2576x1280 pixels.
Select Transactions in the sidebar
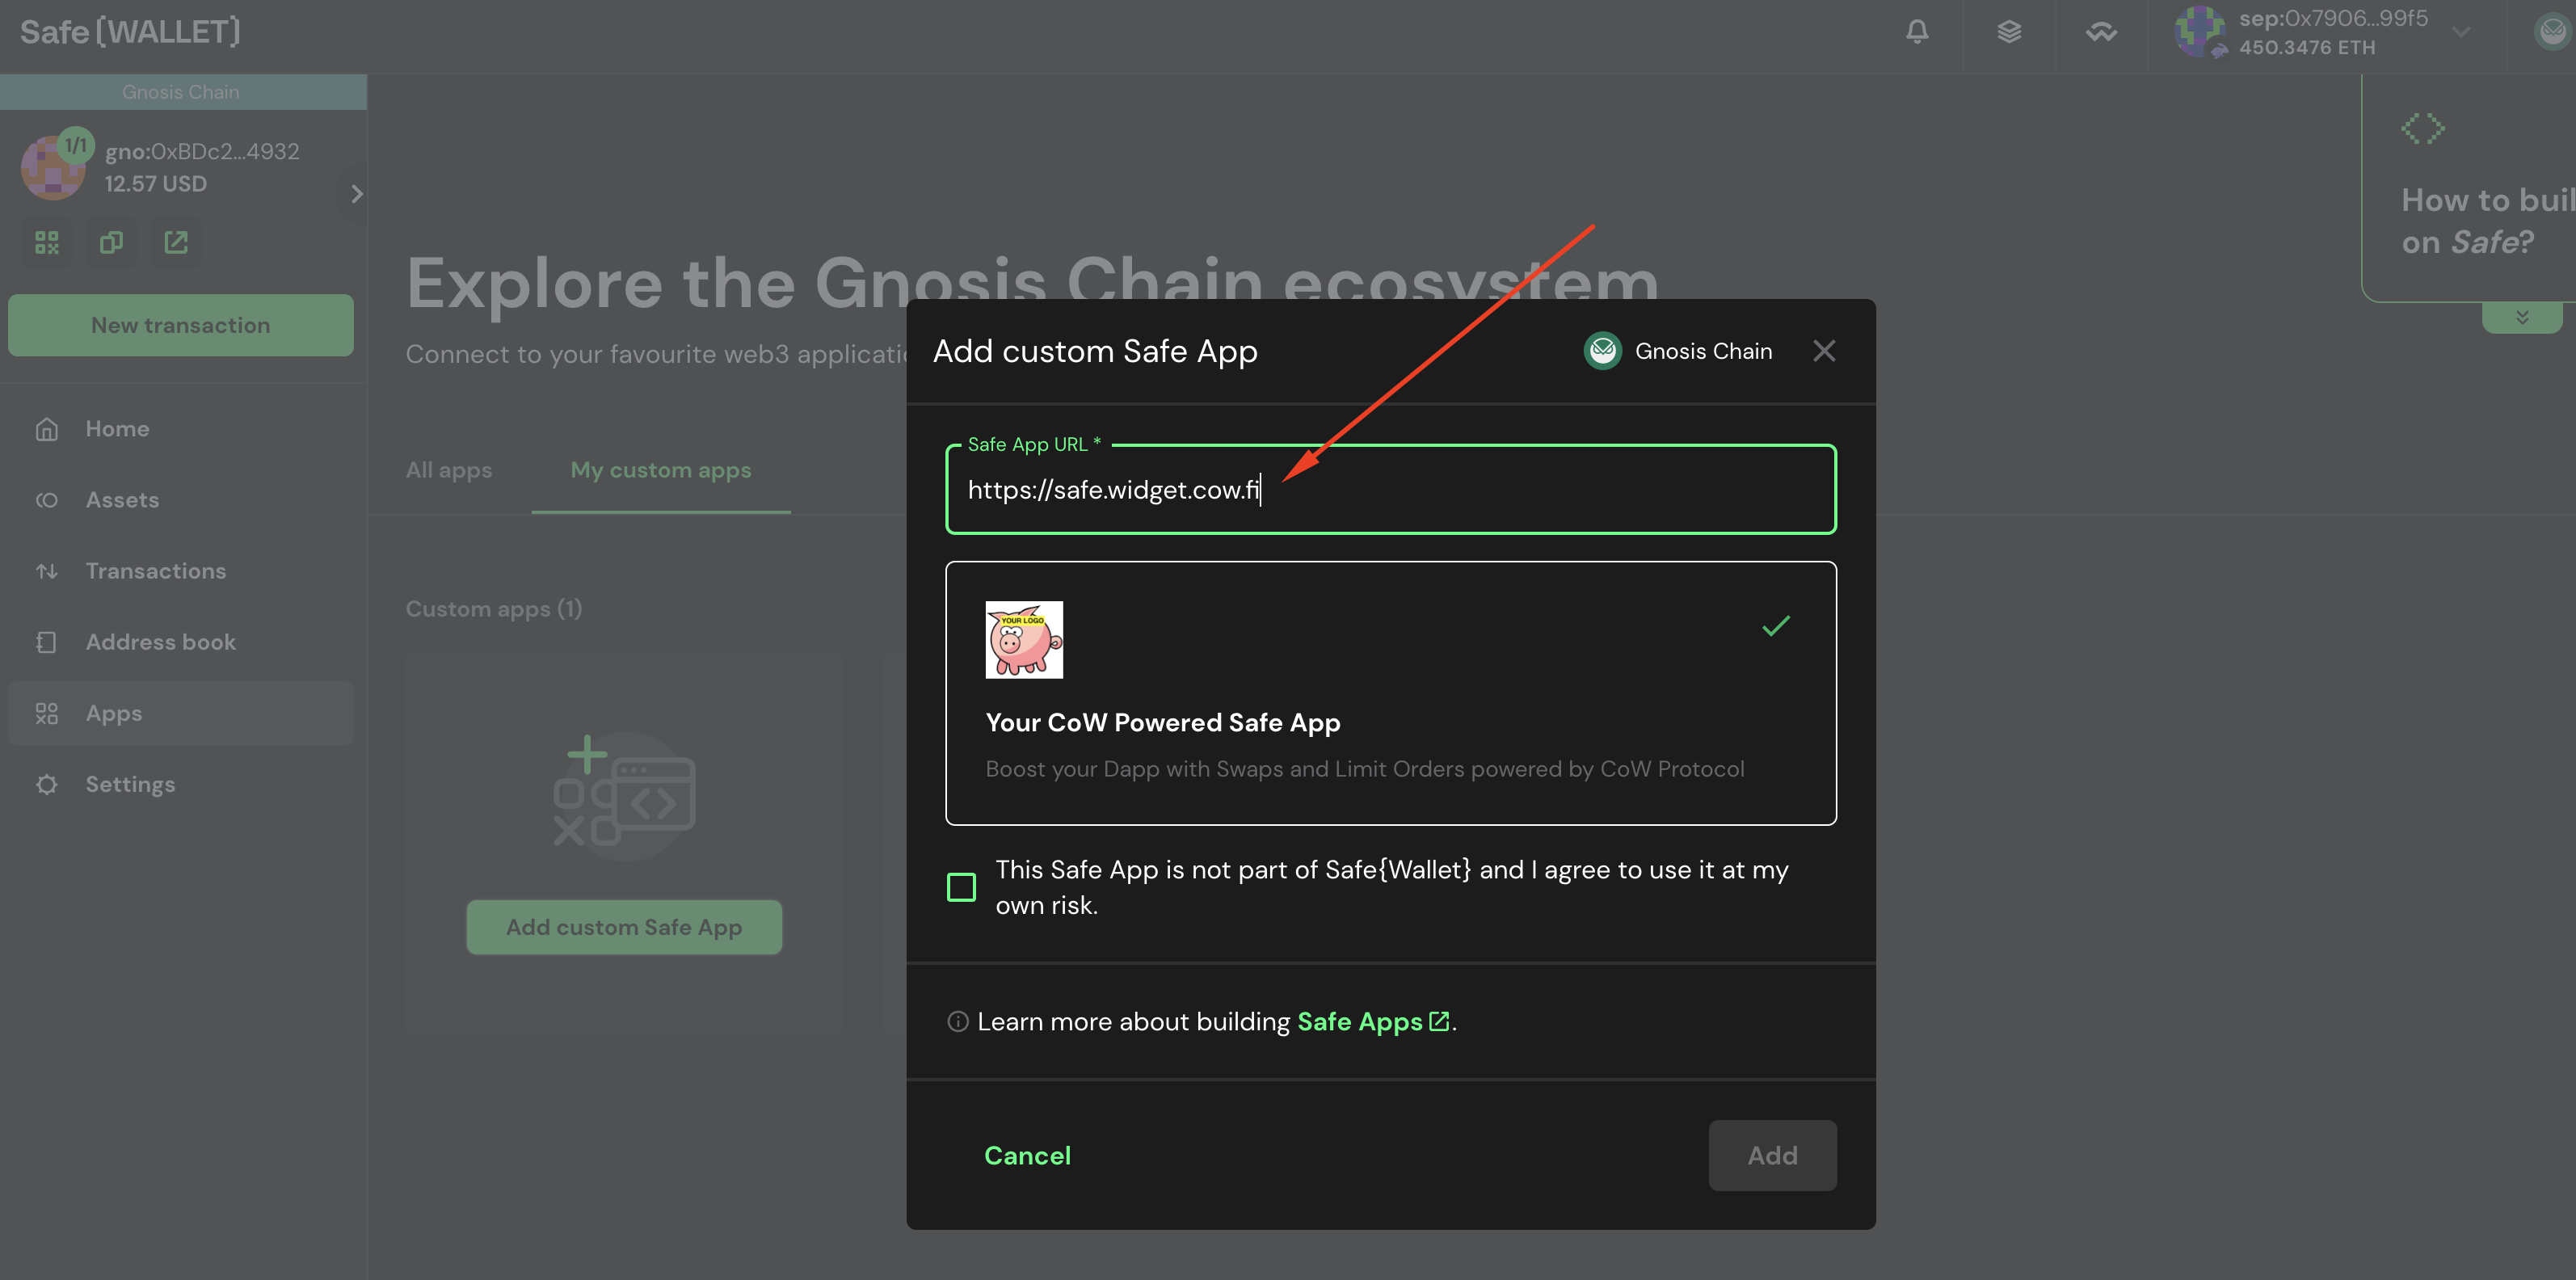pos(155,570)
